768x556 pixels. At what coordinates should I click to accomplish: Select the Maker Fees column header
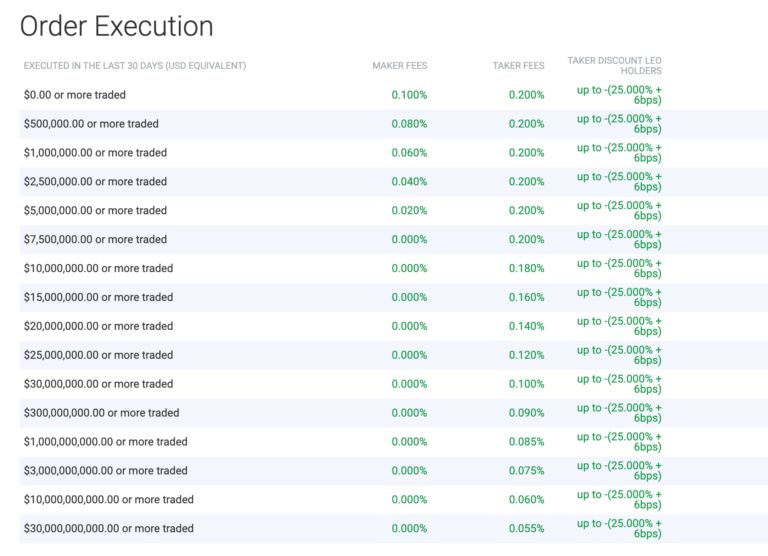tap(400, 66)
